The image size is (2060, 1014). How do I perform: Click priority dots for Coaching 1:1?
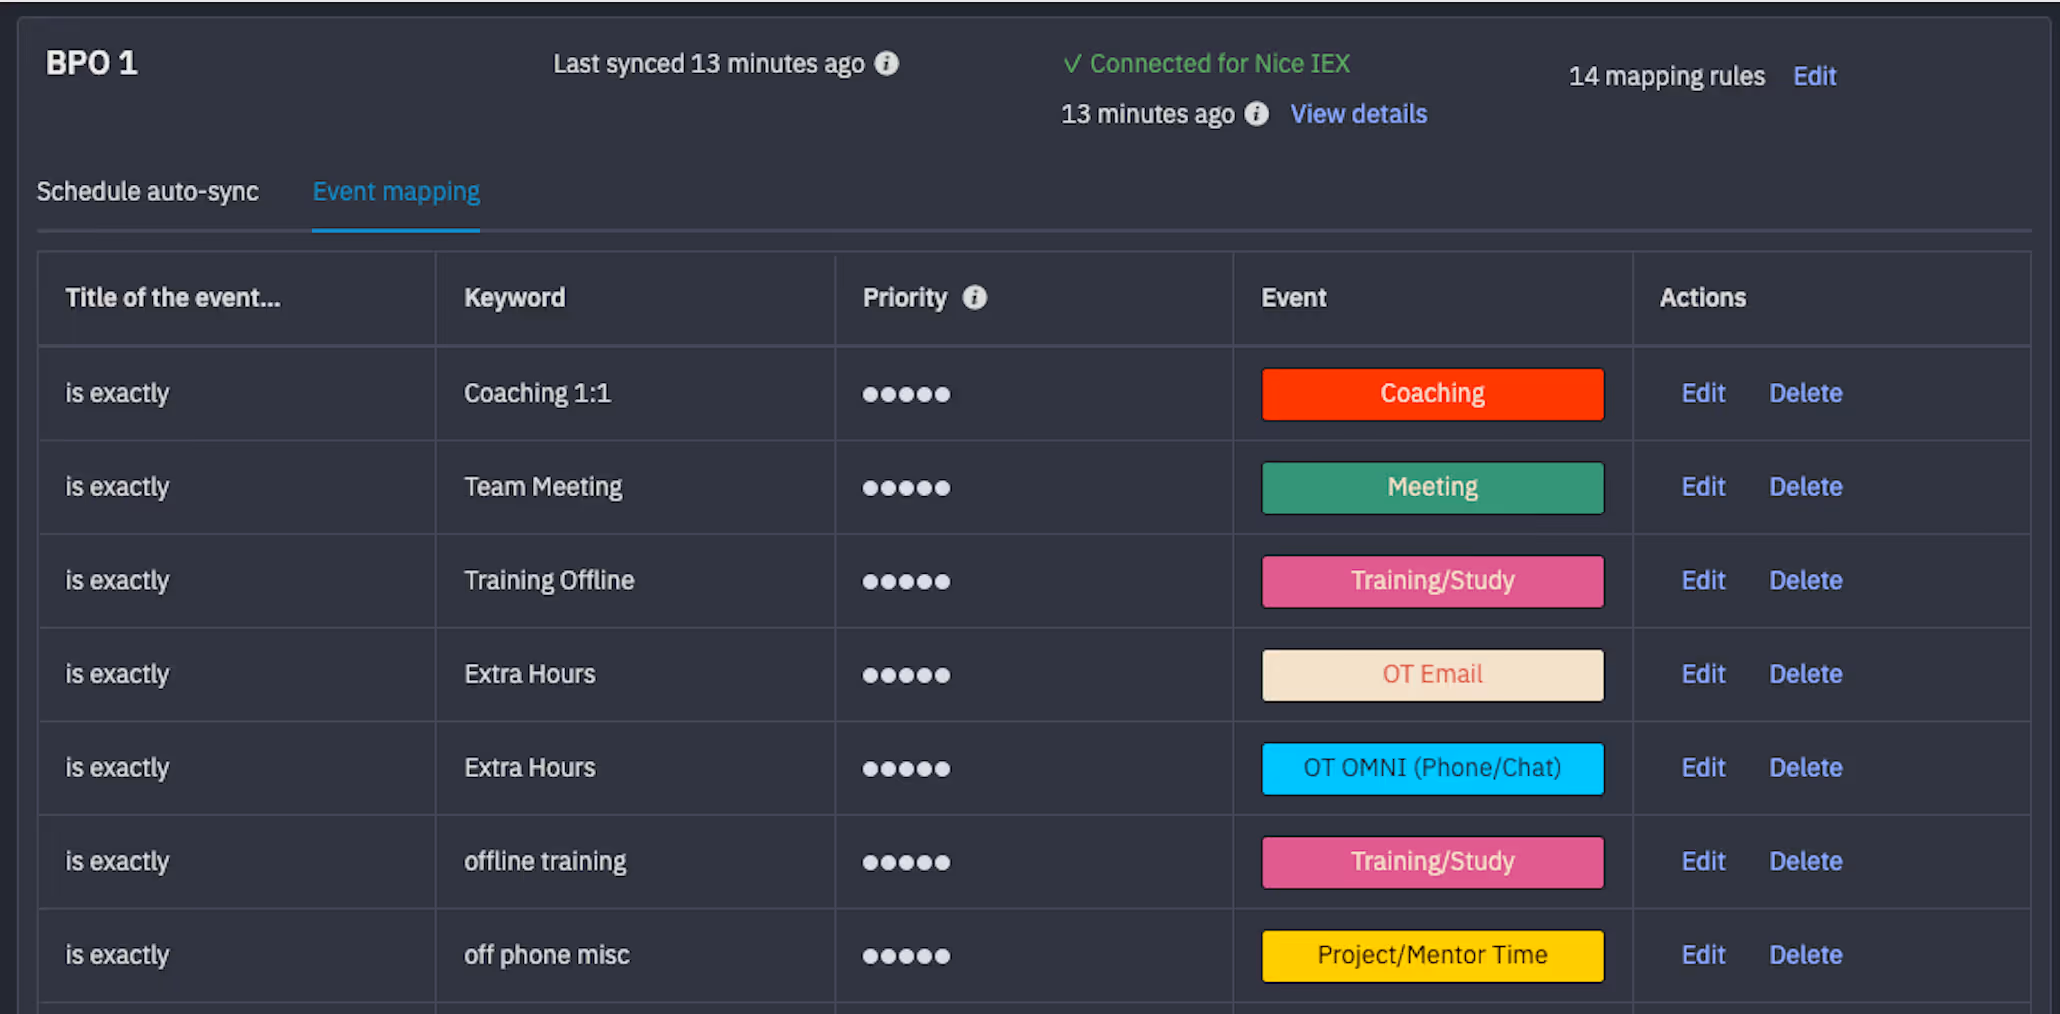pos(906,394)
